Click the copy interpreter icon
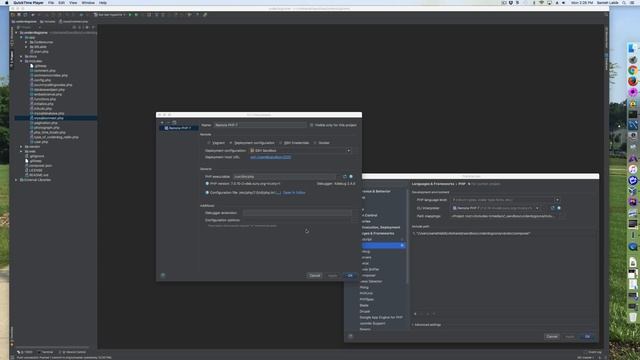The width and height of the screenshot is (640, 360). point(174,122)
